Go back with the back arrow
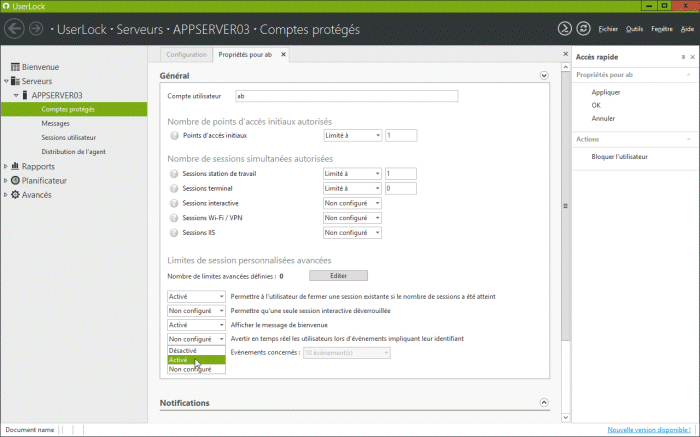 click(14, 29)
